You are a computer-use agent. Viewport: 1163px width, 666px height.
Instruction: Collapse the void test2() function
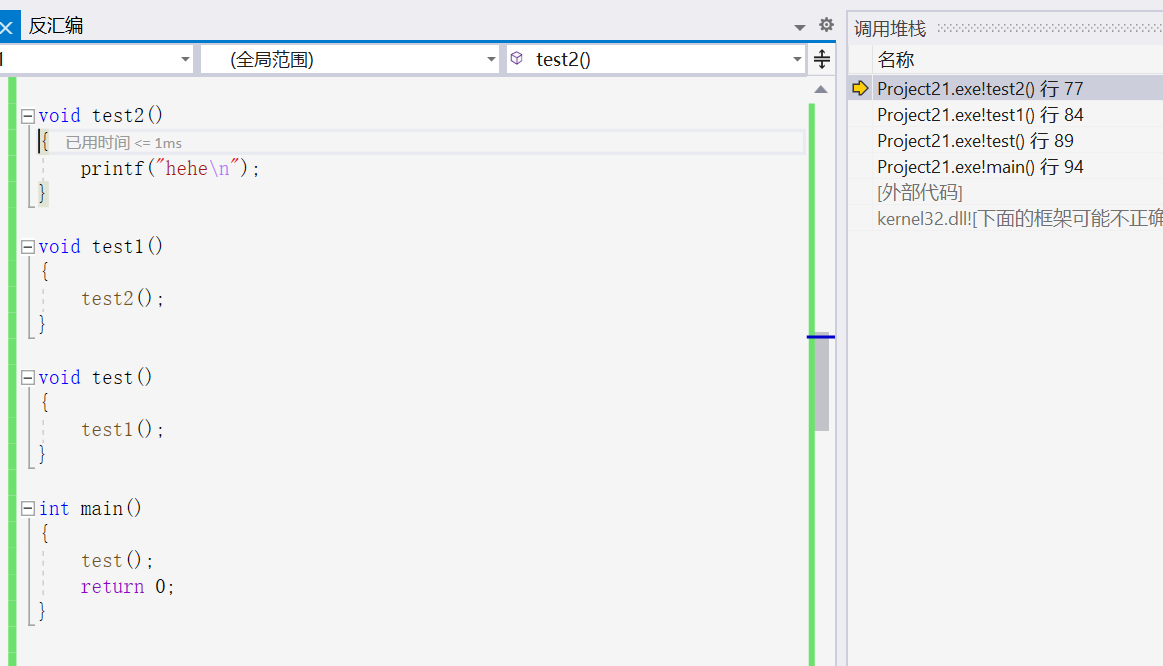point(28,116)
